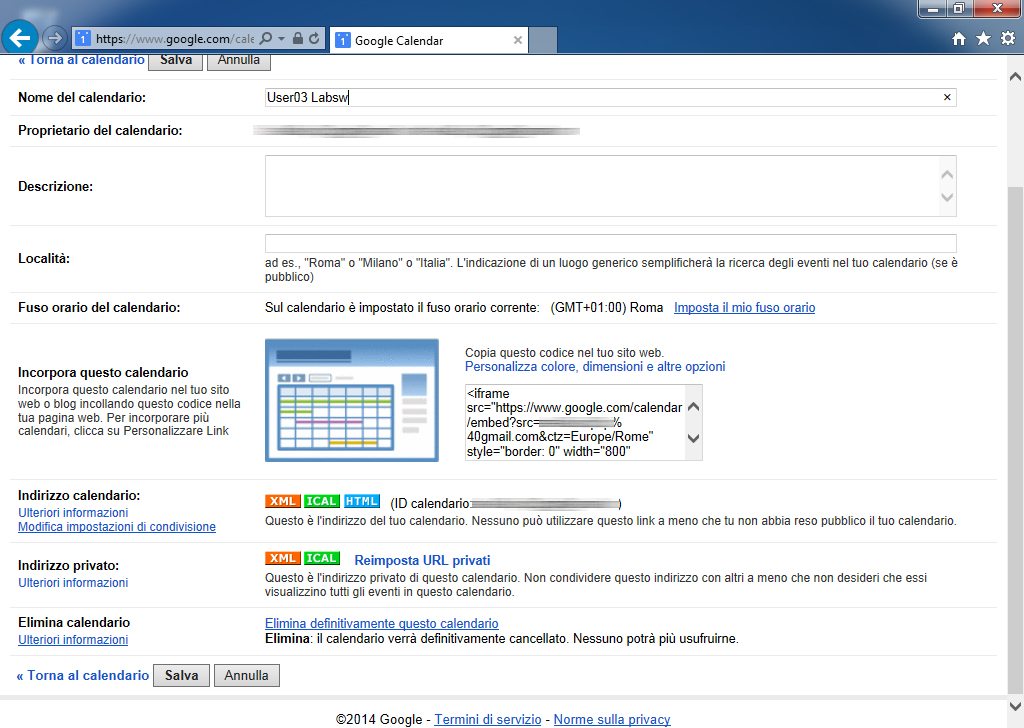This screenshot has height=728, width=1024.
Task: Open browser favorites star icon
Action: point(983,39)
